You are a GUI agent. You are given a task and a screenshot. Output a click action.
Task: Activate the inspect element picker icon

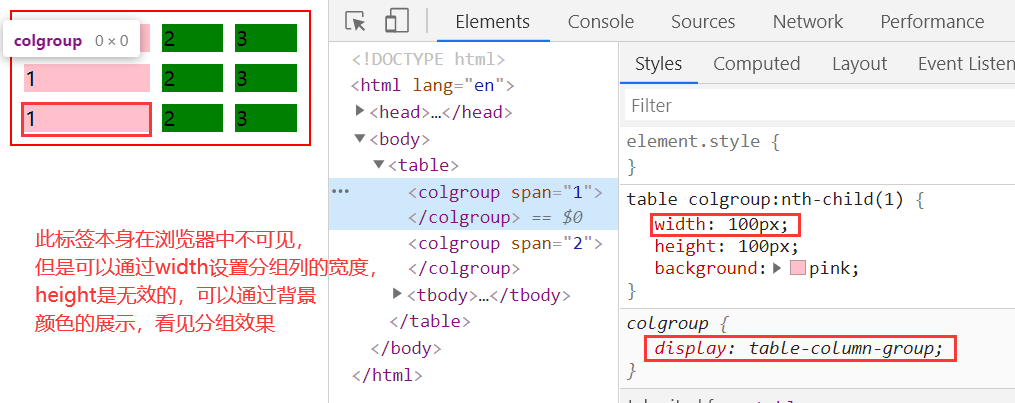point(355,22)
